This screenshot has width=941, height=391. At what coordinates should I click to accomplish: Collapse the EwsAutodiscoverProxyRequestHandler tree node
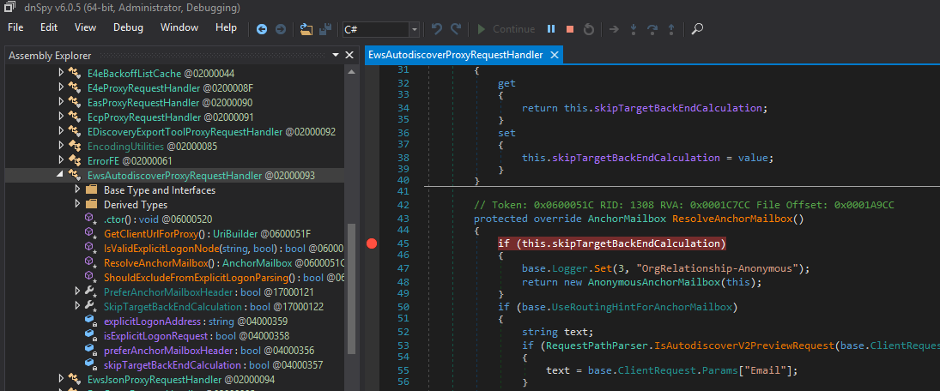(61, 175)
